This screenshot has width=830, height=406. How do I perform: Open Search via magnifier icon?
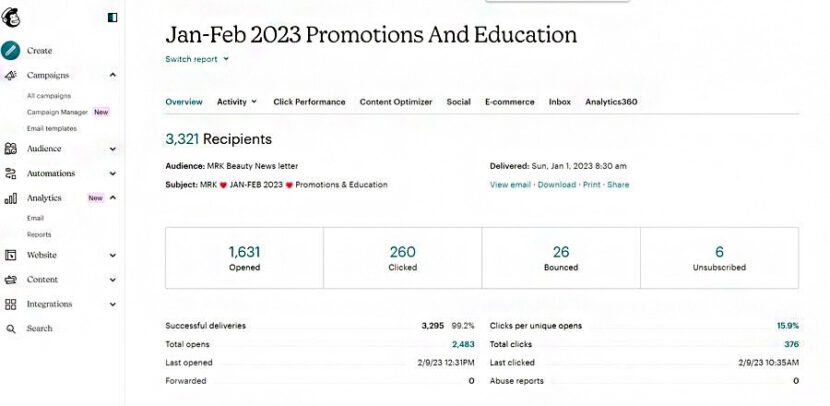[11, 329]
